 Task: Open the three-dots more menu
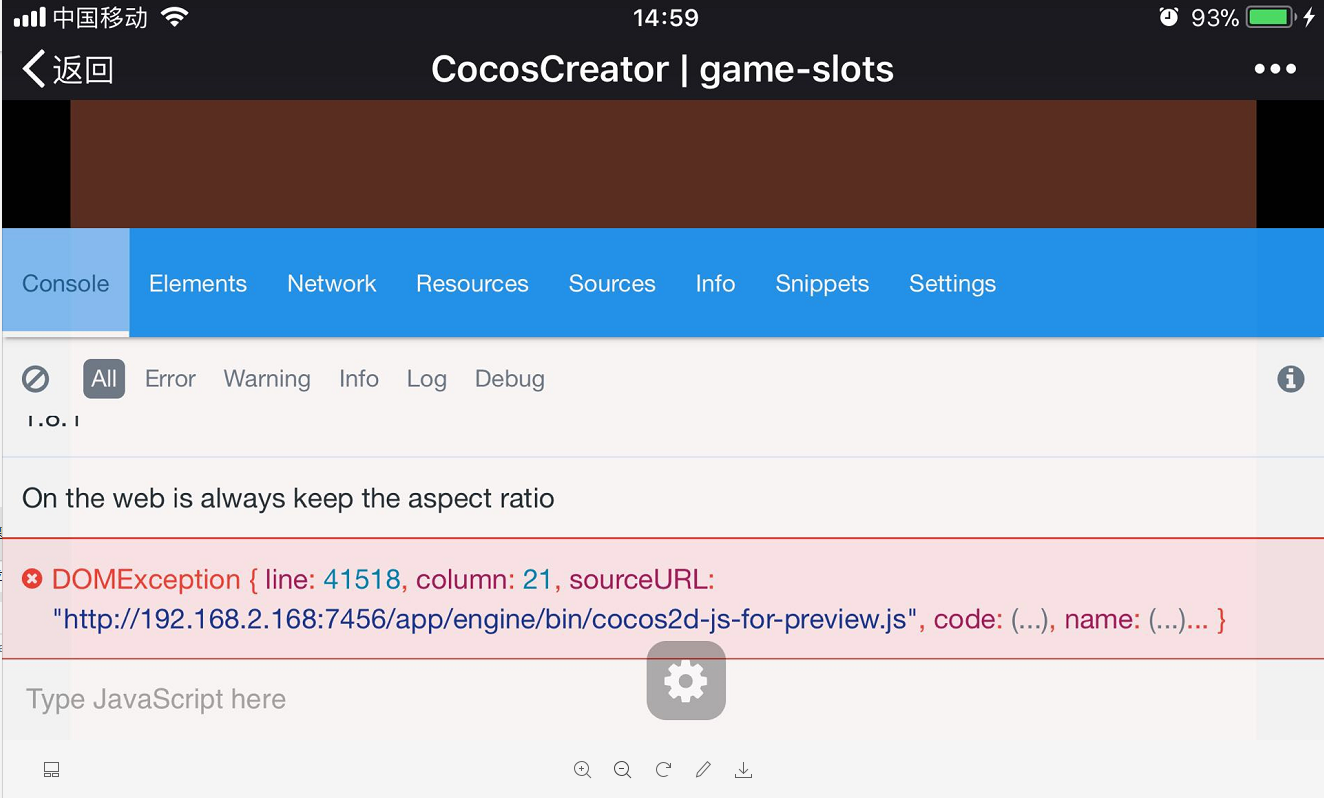tap(1275, 69)
